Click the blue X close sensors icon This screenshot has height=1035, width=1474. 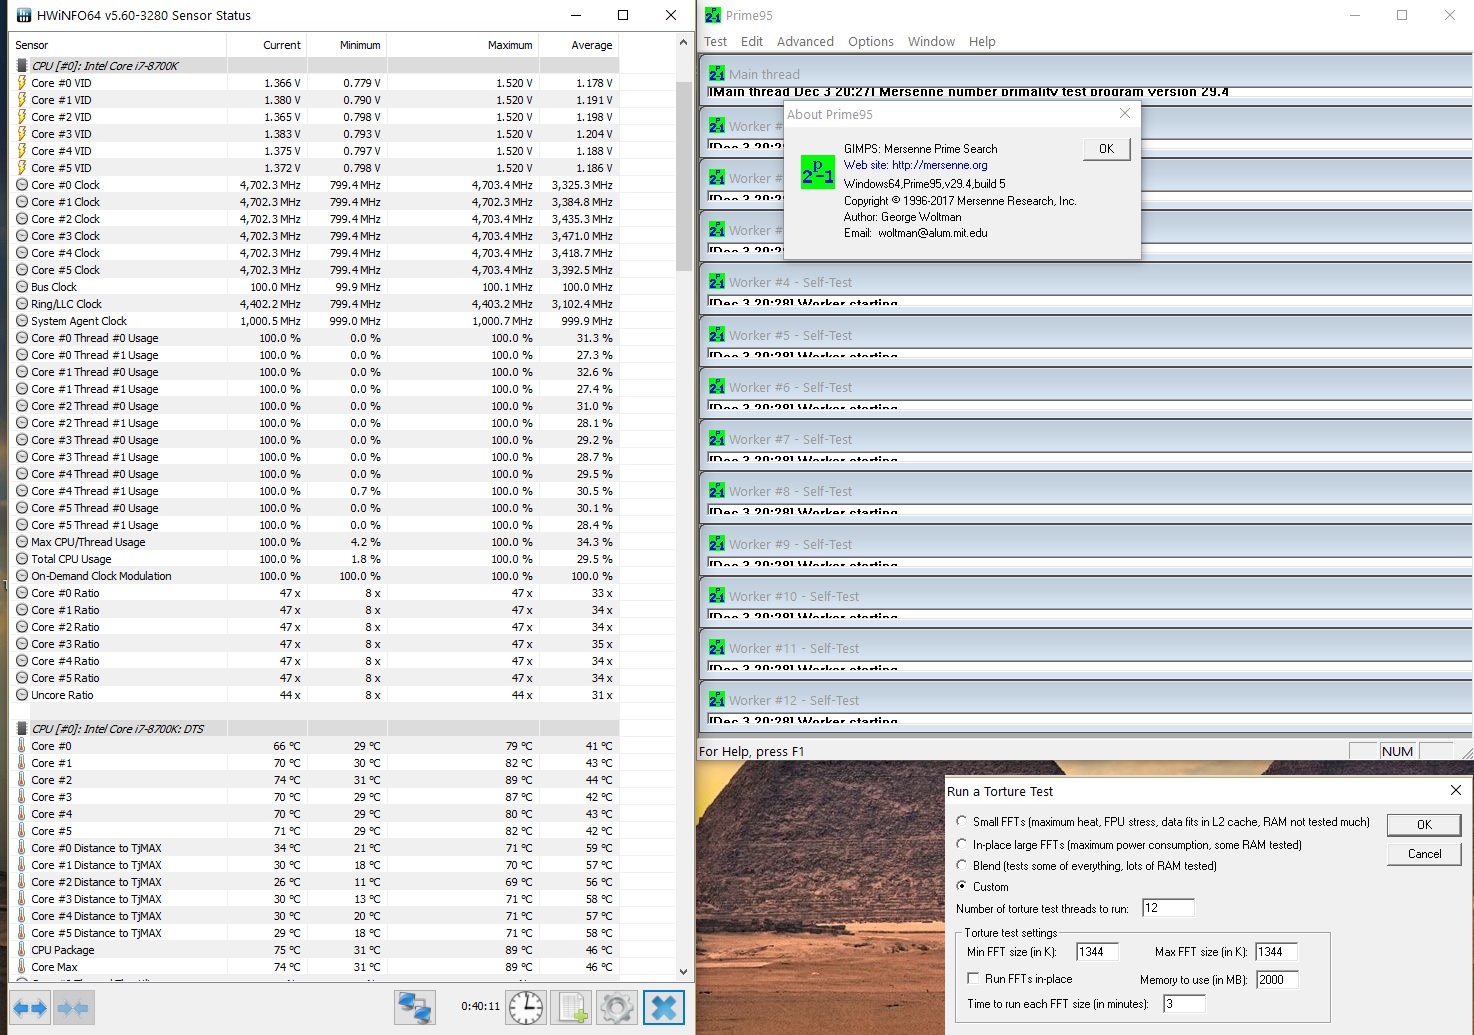pyautogui.click(x=664, y=1007)
